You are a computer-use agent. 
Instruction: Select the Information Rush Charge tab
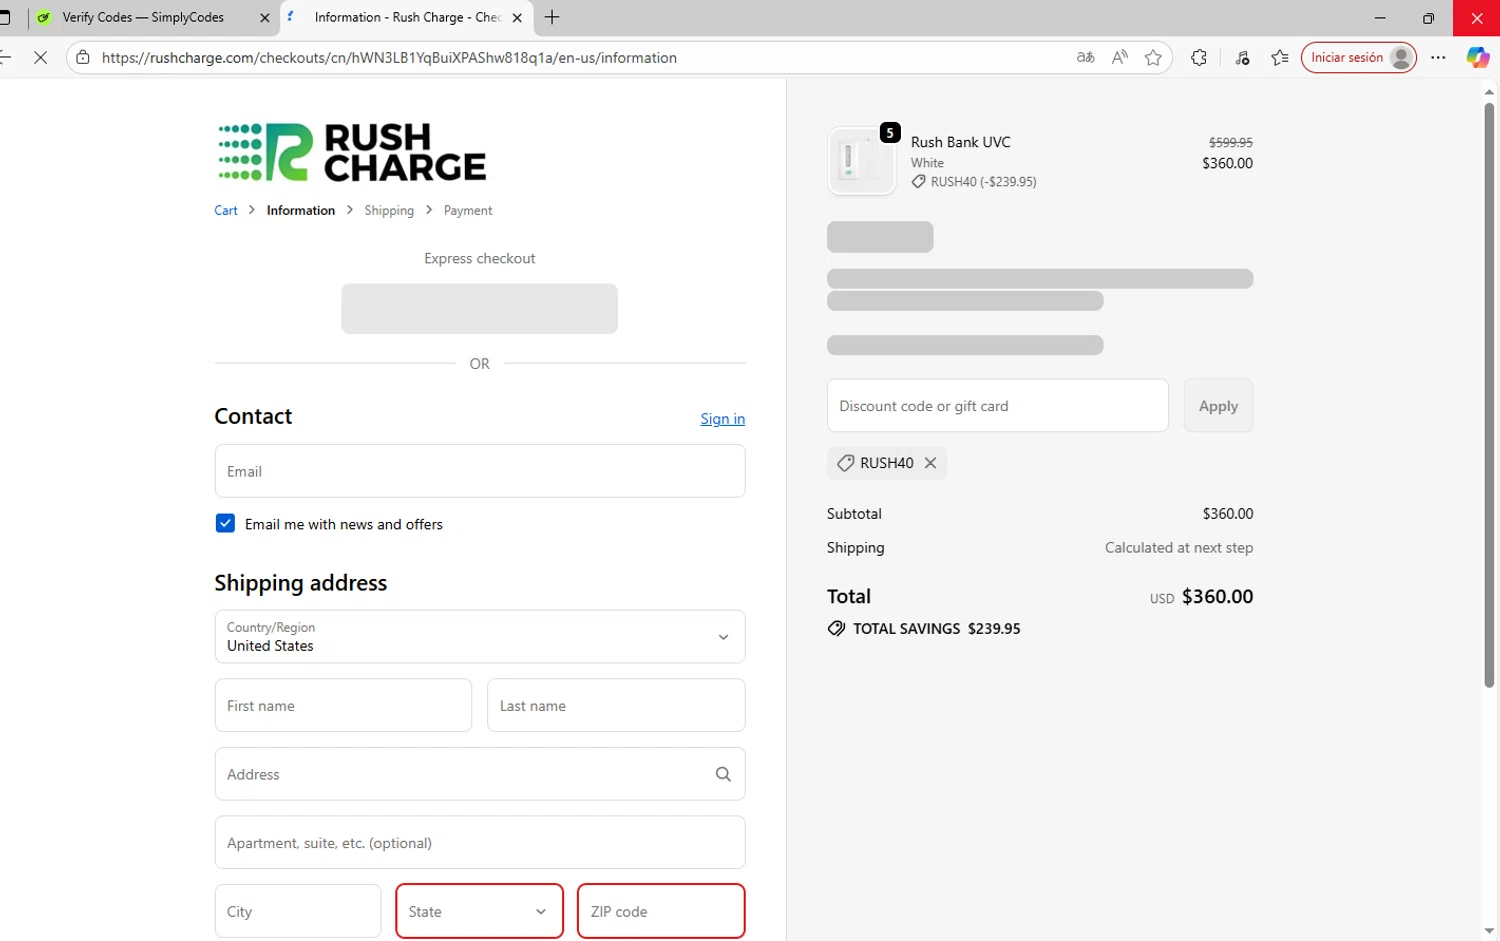pos(407,18)
